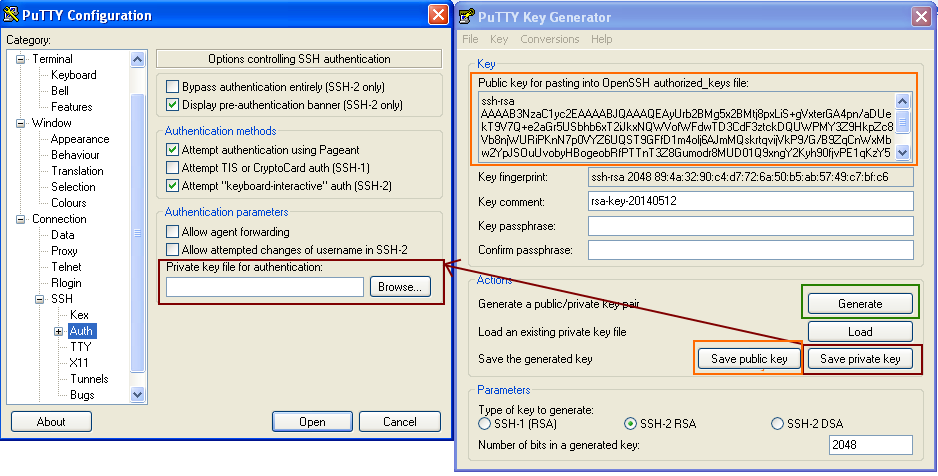This screenshot has width=938, height=476.
Task: Click the Key fingerprint field
Action: [751, 177]
